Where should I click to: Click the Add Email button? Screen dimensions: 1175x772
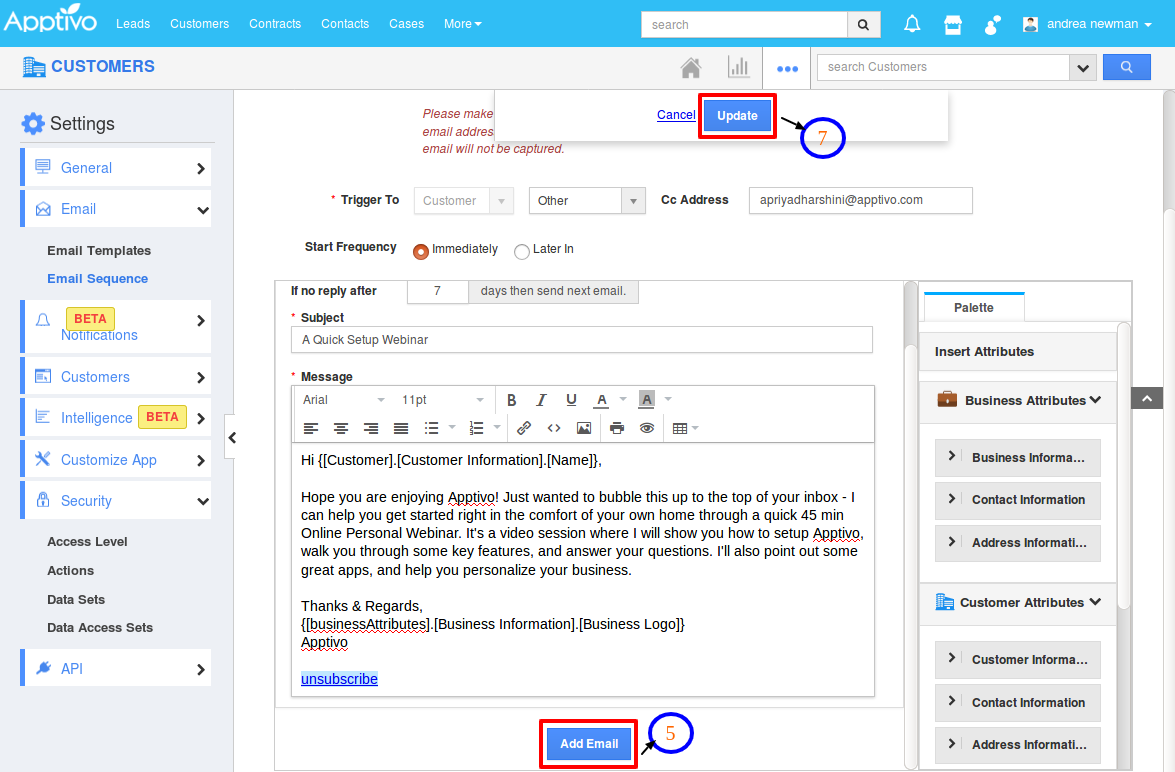point(589,744)
